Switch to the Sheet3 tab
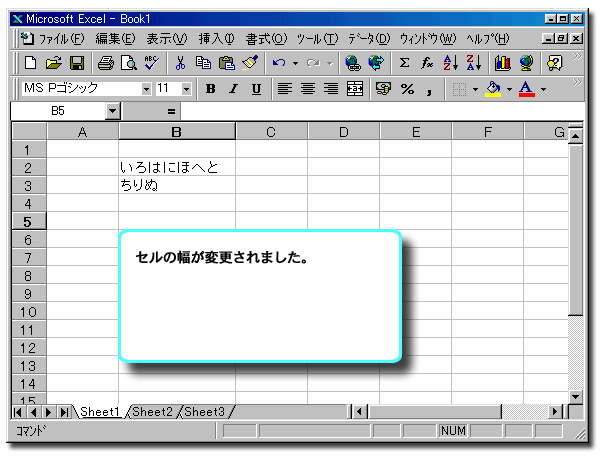Image resolution: width=600 pixels, height=456 pixels. tap(204, 412)
